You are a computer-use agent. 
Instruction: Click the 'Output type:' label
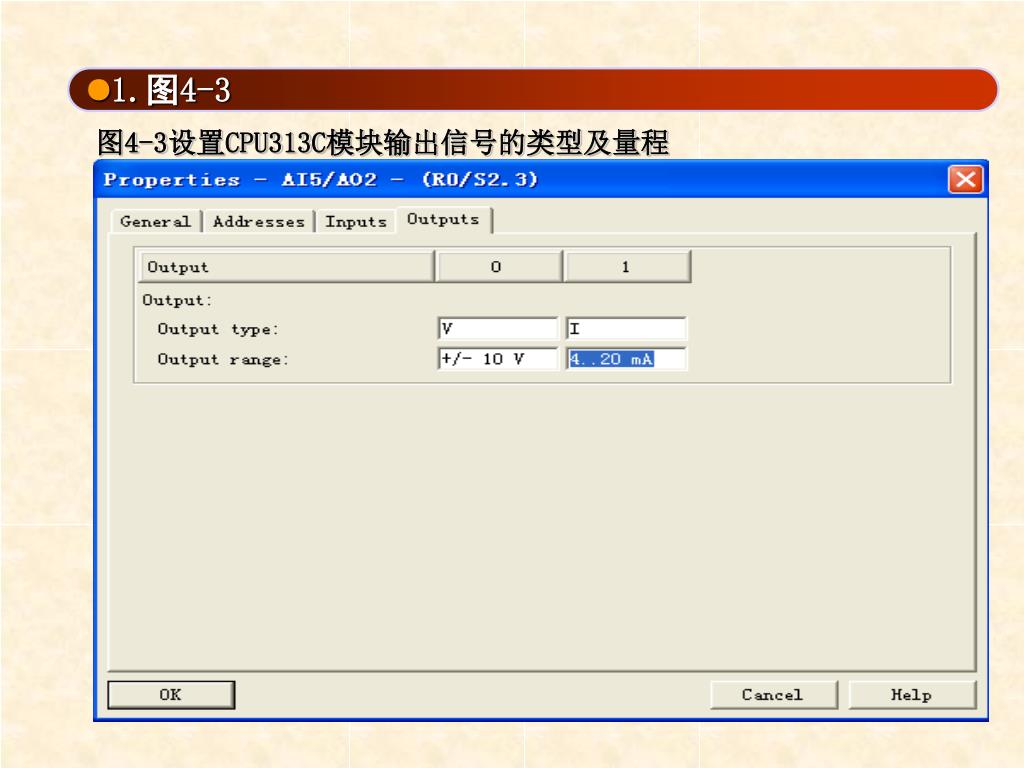[x=218, y=329]
